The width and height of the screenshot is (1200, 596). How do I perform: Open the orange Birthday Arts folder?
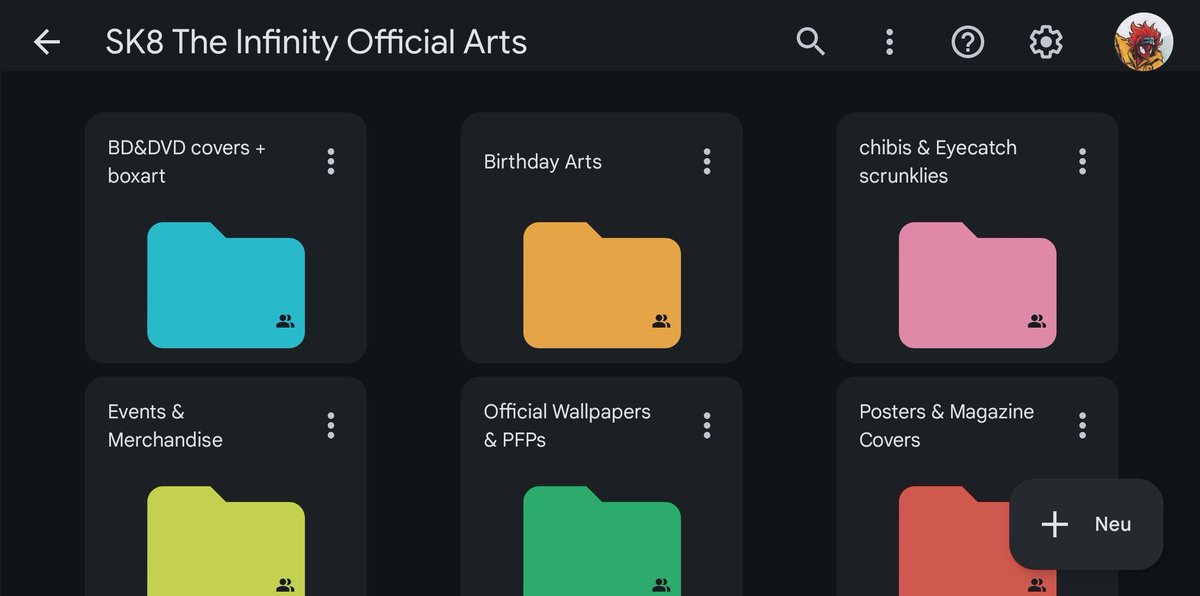click(x=602, y=285)
